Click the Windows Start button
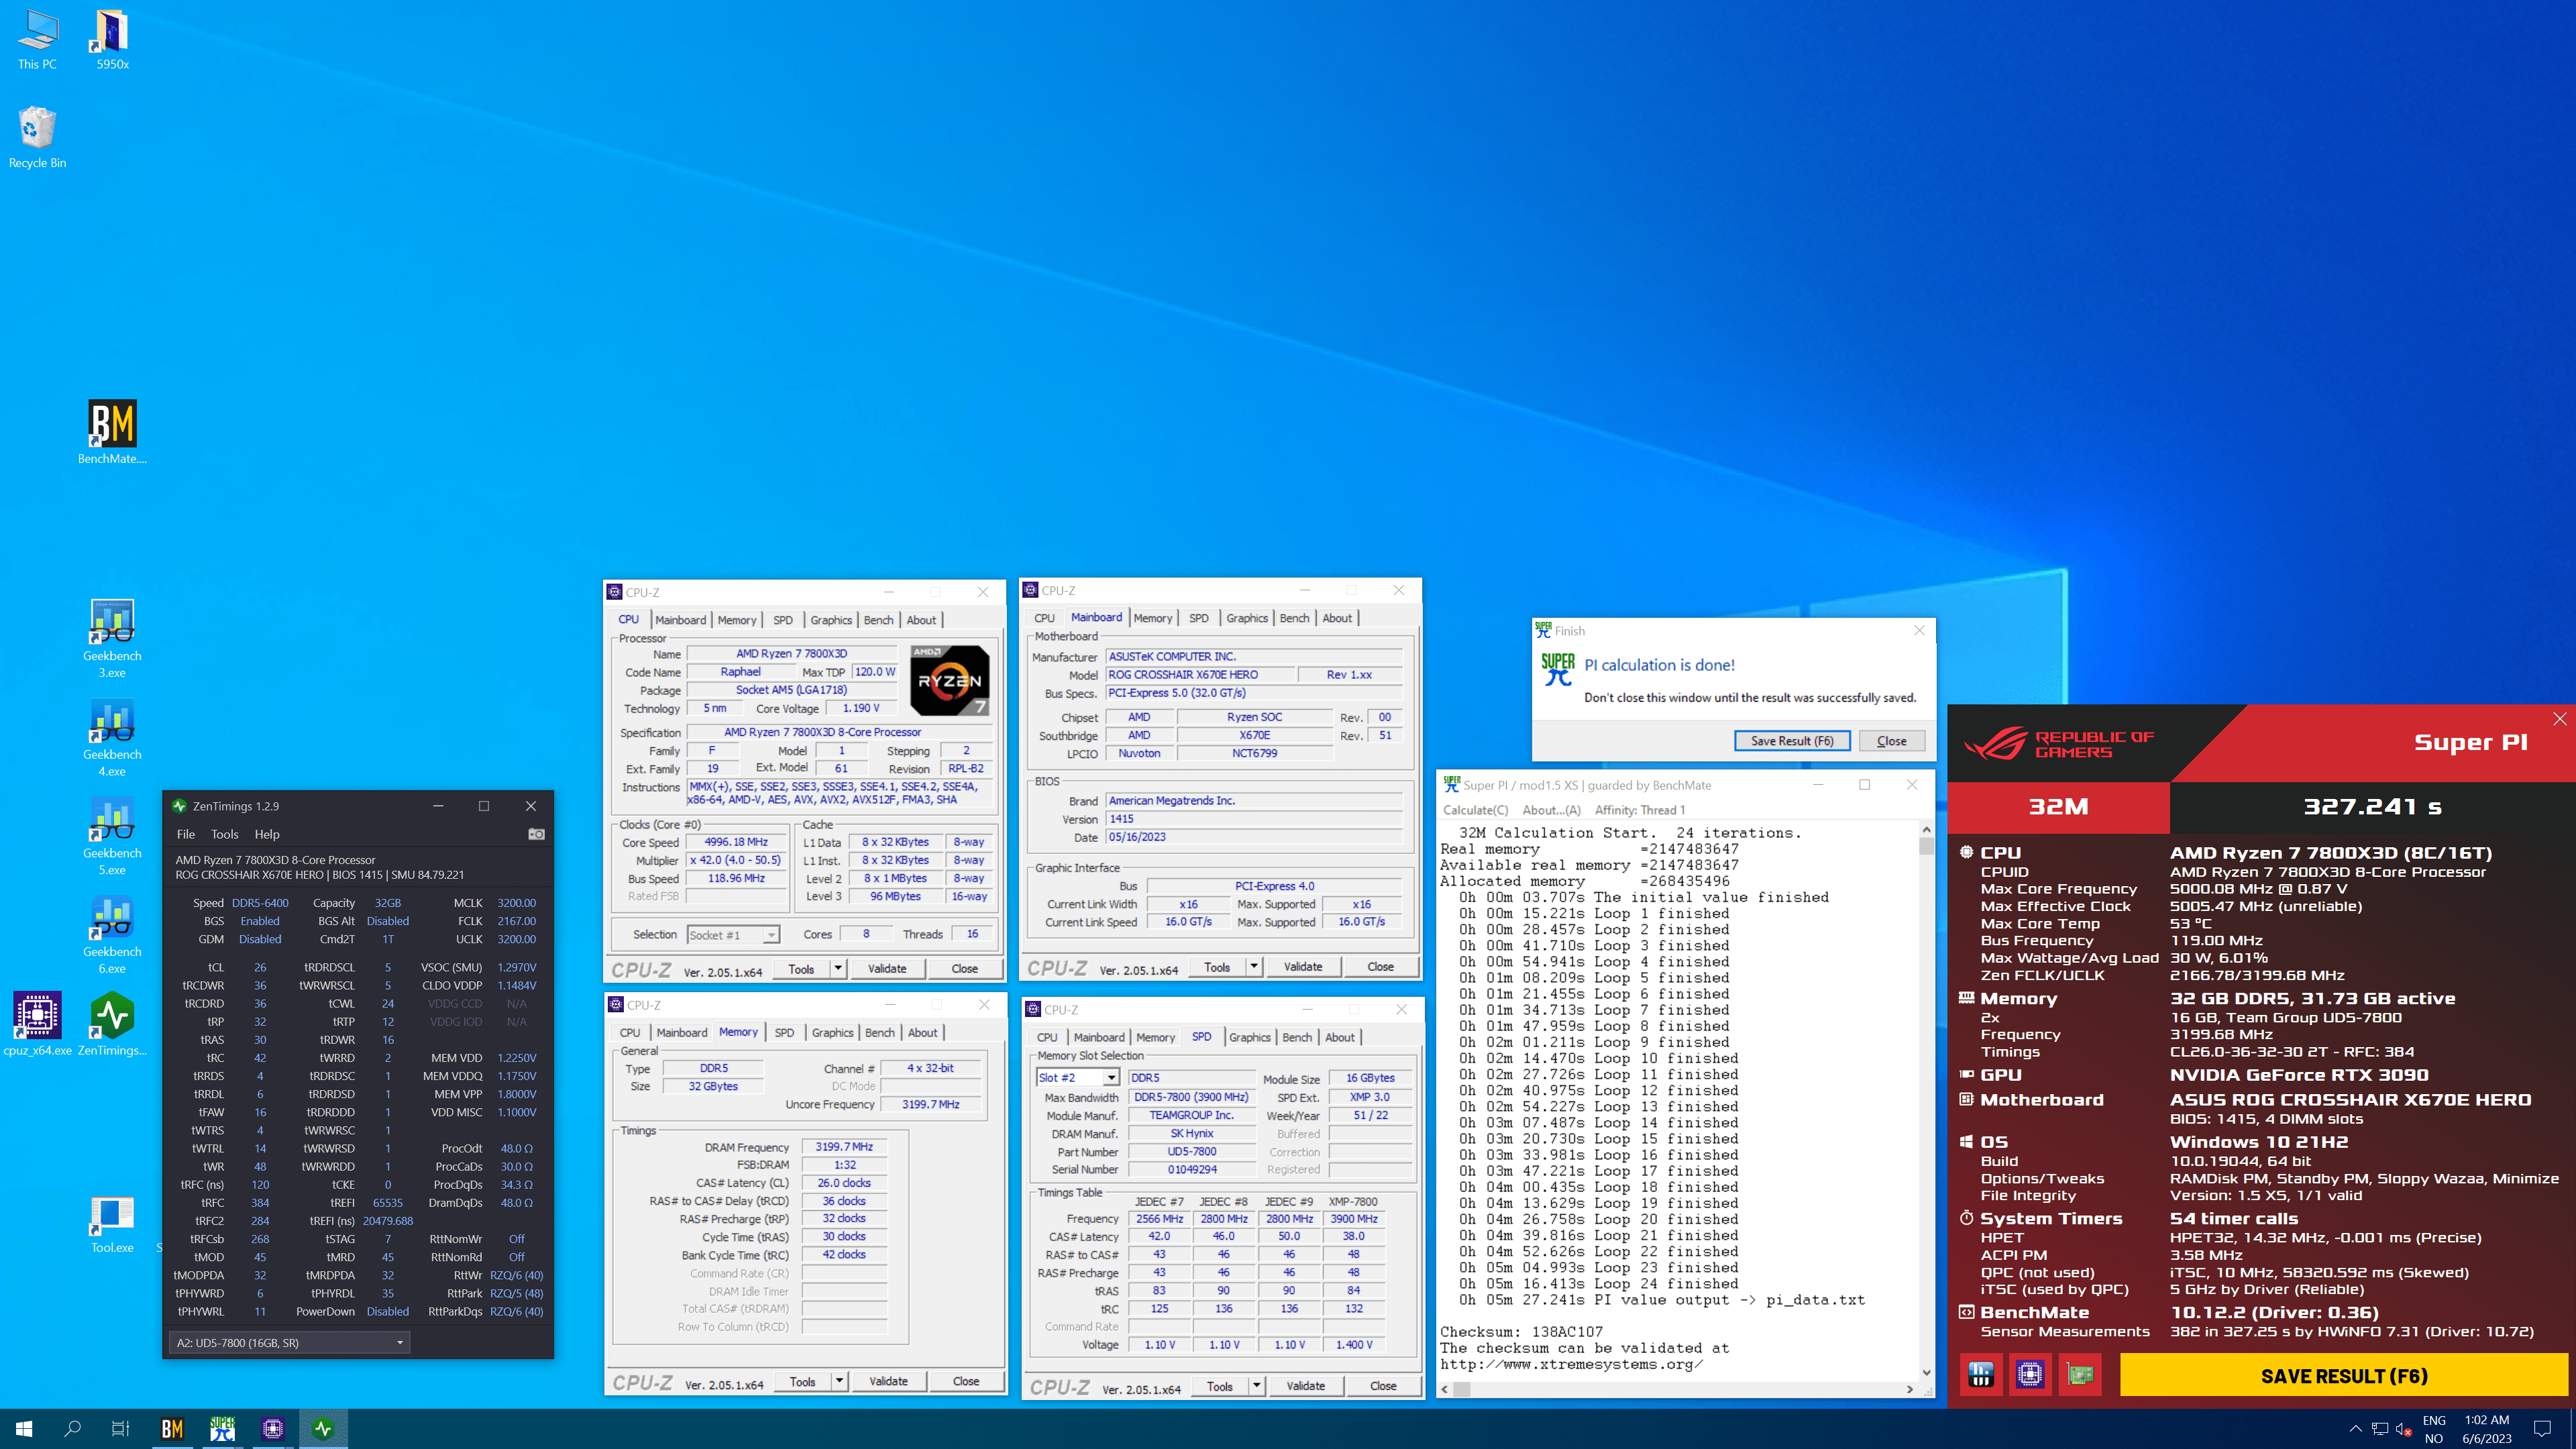This screenshot has height=1449, width=2576. point(24,1429)
